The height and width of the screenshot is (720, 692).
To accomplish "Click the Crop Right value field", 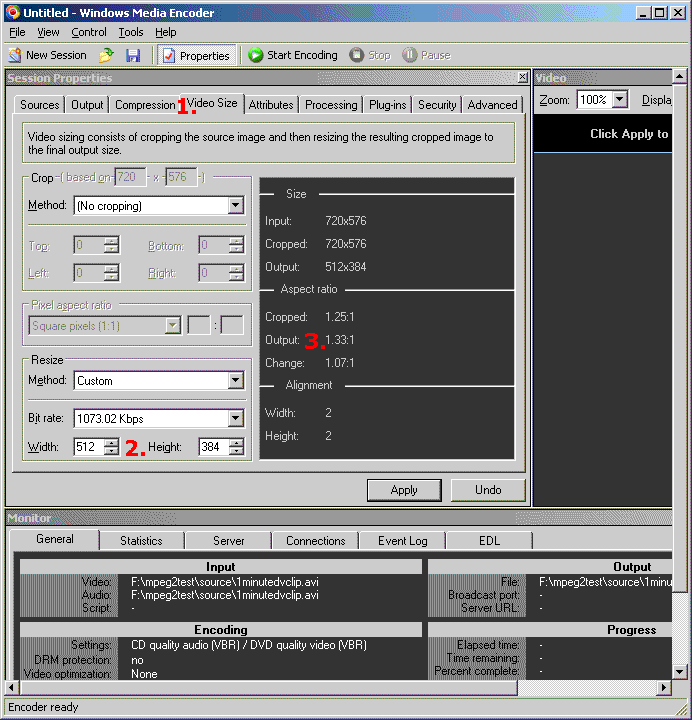I will (214, 273).
